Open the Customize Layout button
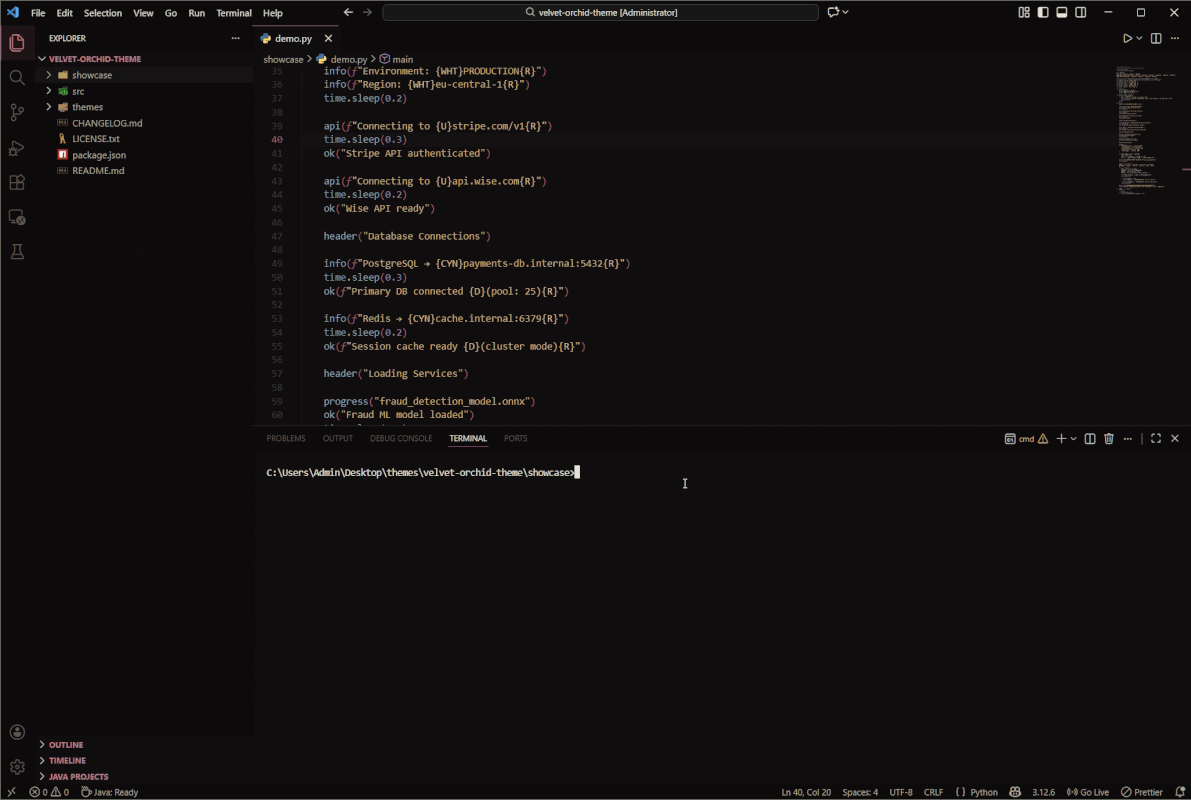Screen dimensions: 1191x800 tap(1024, 12)
